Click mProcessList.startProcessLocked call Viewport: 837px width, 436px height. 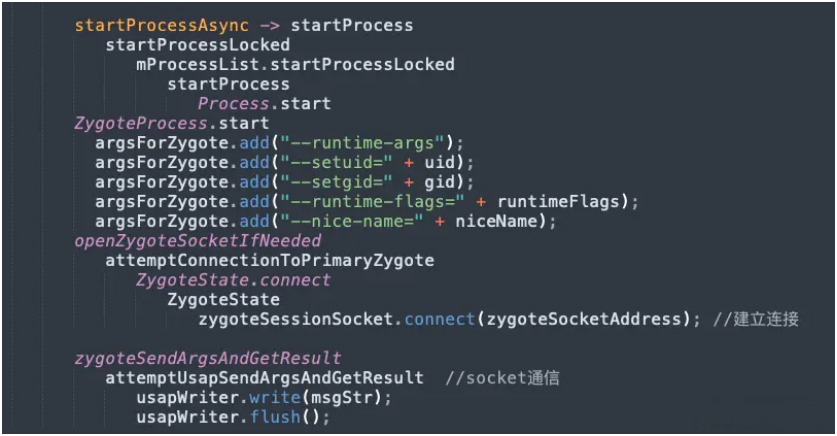point(295,65)
